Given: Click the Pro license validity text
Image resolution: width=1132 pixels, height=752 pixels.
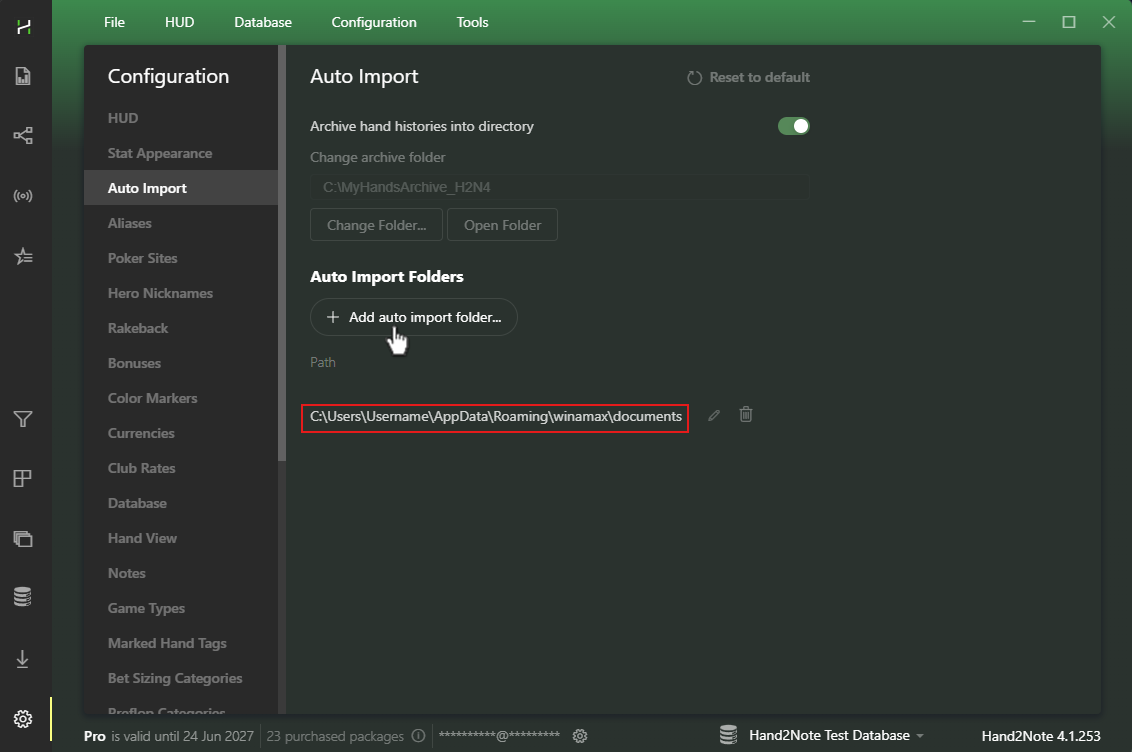Looking at the screenshot, I should tap(169, 735).
